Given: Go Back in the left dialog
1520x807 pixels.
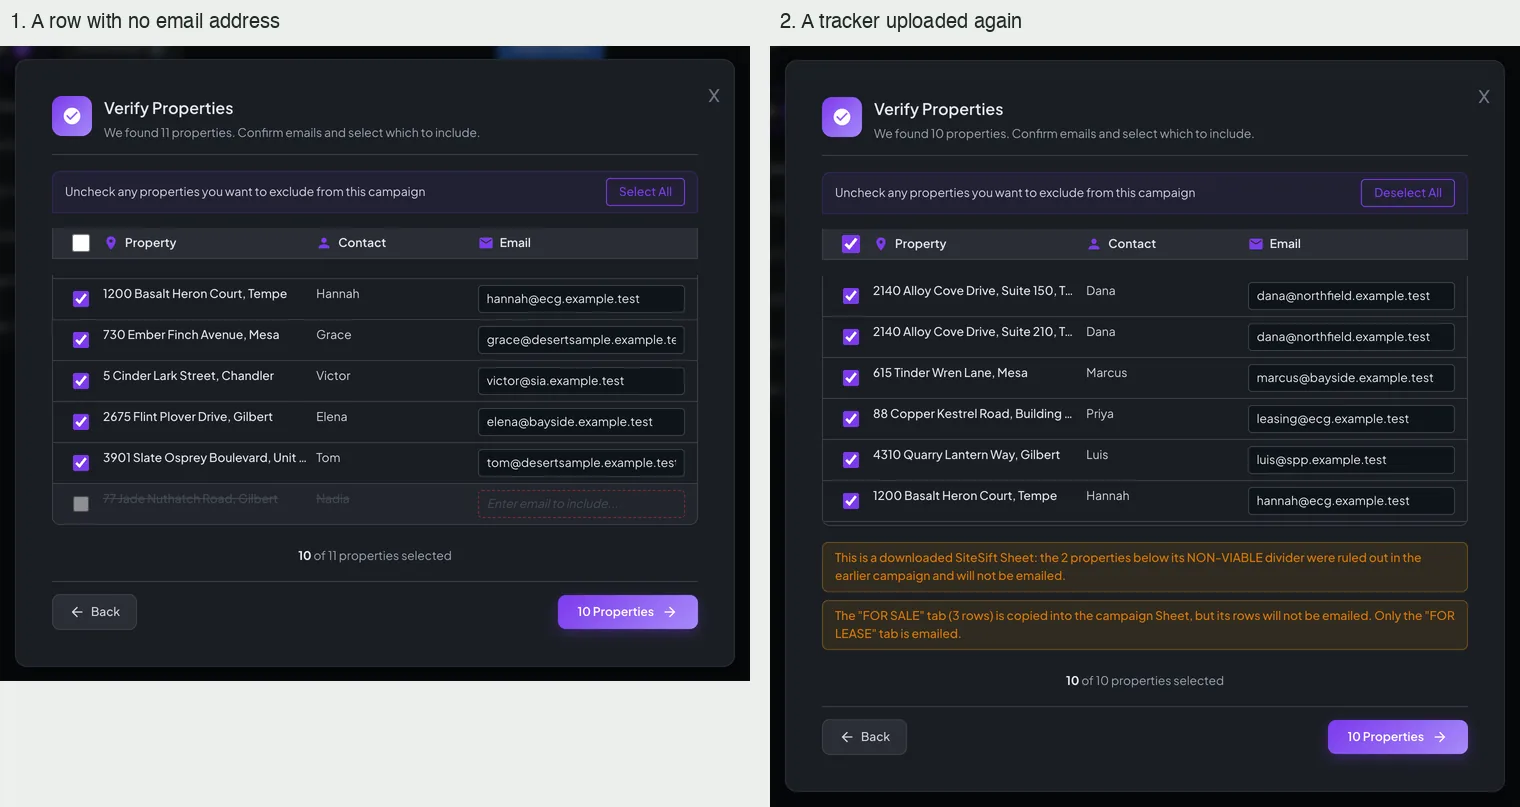Looking at the screenshot, I should (94, 612).
